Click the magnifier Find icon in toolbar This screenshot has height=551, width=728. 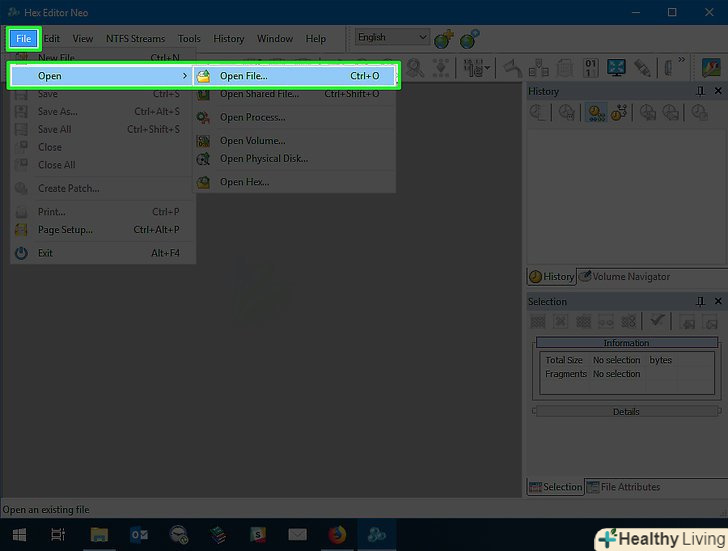click(415, 68)
